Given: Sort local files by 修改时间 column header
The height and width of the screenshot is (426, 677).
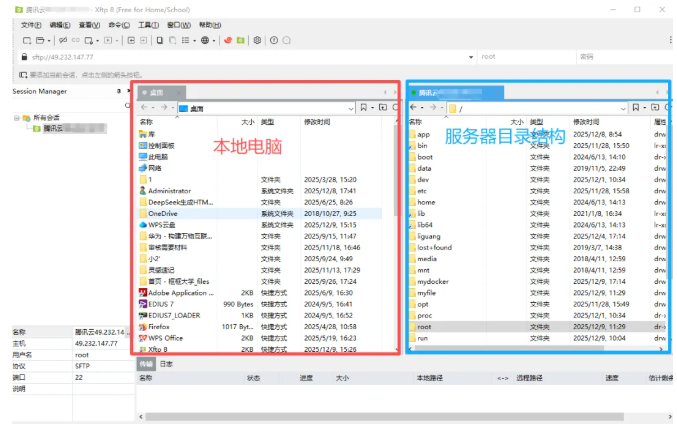Looking at the screenshot, I should pos(317,121).
